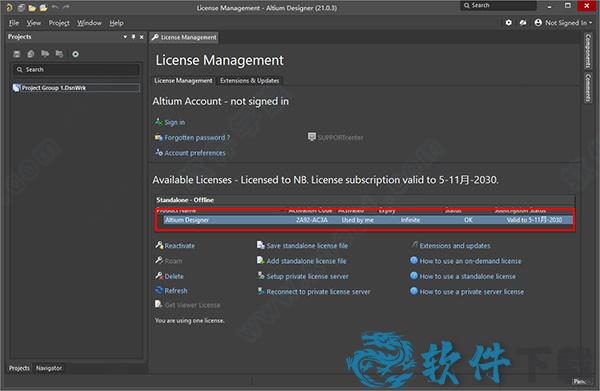600x391 pixels.
Task: Close the Projects panel
Action: coord(142,37)
